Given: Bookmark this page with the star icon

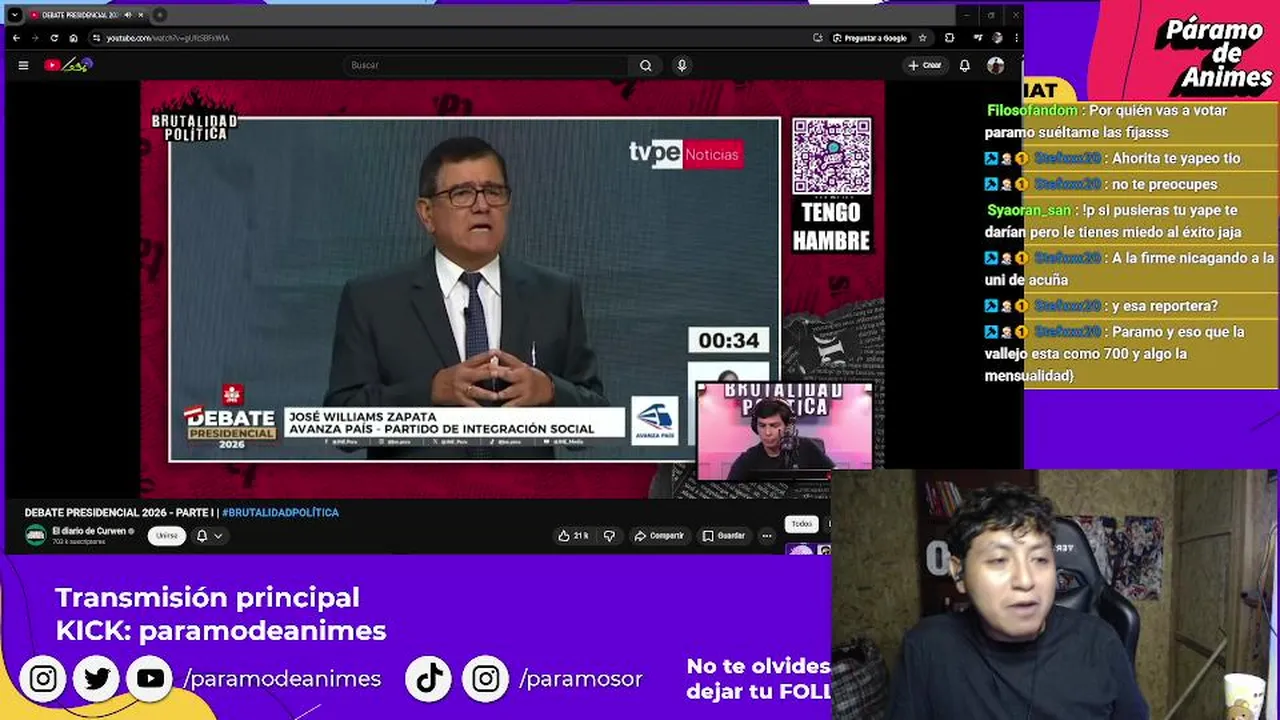Looking at the screenshot, I should (922, 38).
